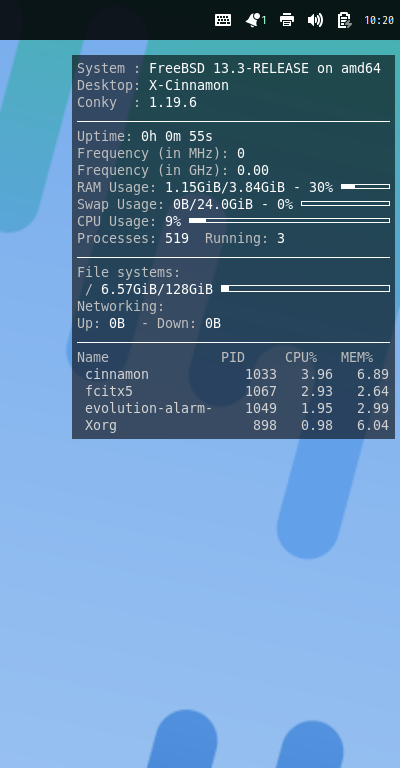Click the CPU Usage 9% value

click(x=173, y=221)
